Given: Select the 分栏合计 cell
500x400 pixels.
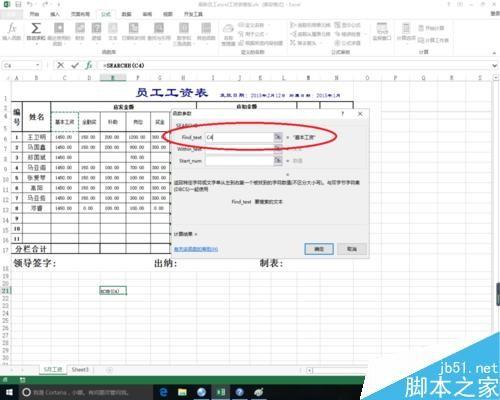Looking at the screenshot, I should 31,249.
